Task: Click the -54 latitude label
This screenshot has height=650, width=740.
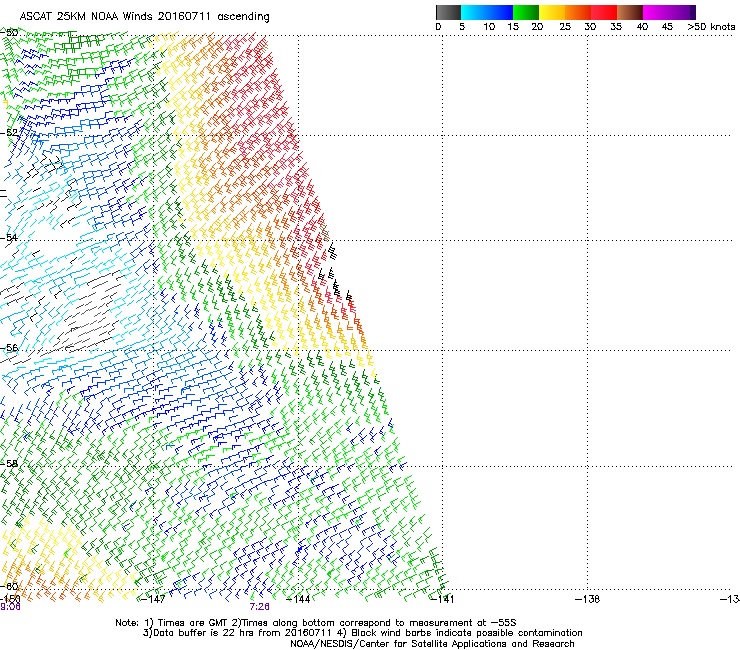Action: tap(9, 237)
